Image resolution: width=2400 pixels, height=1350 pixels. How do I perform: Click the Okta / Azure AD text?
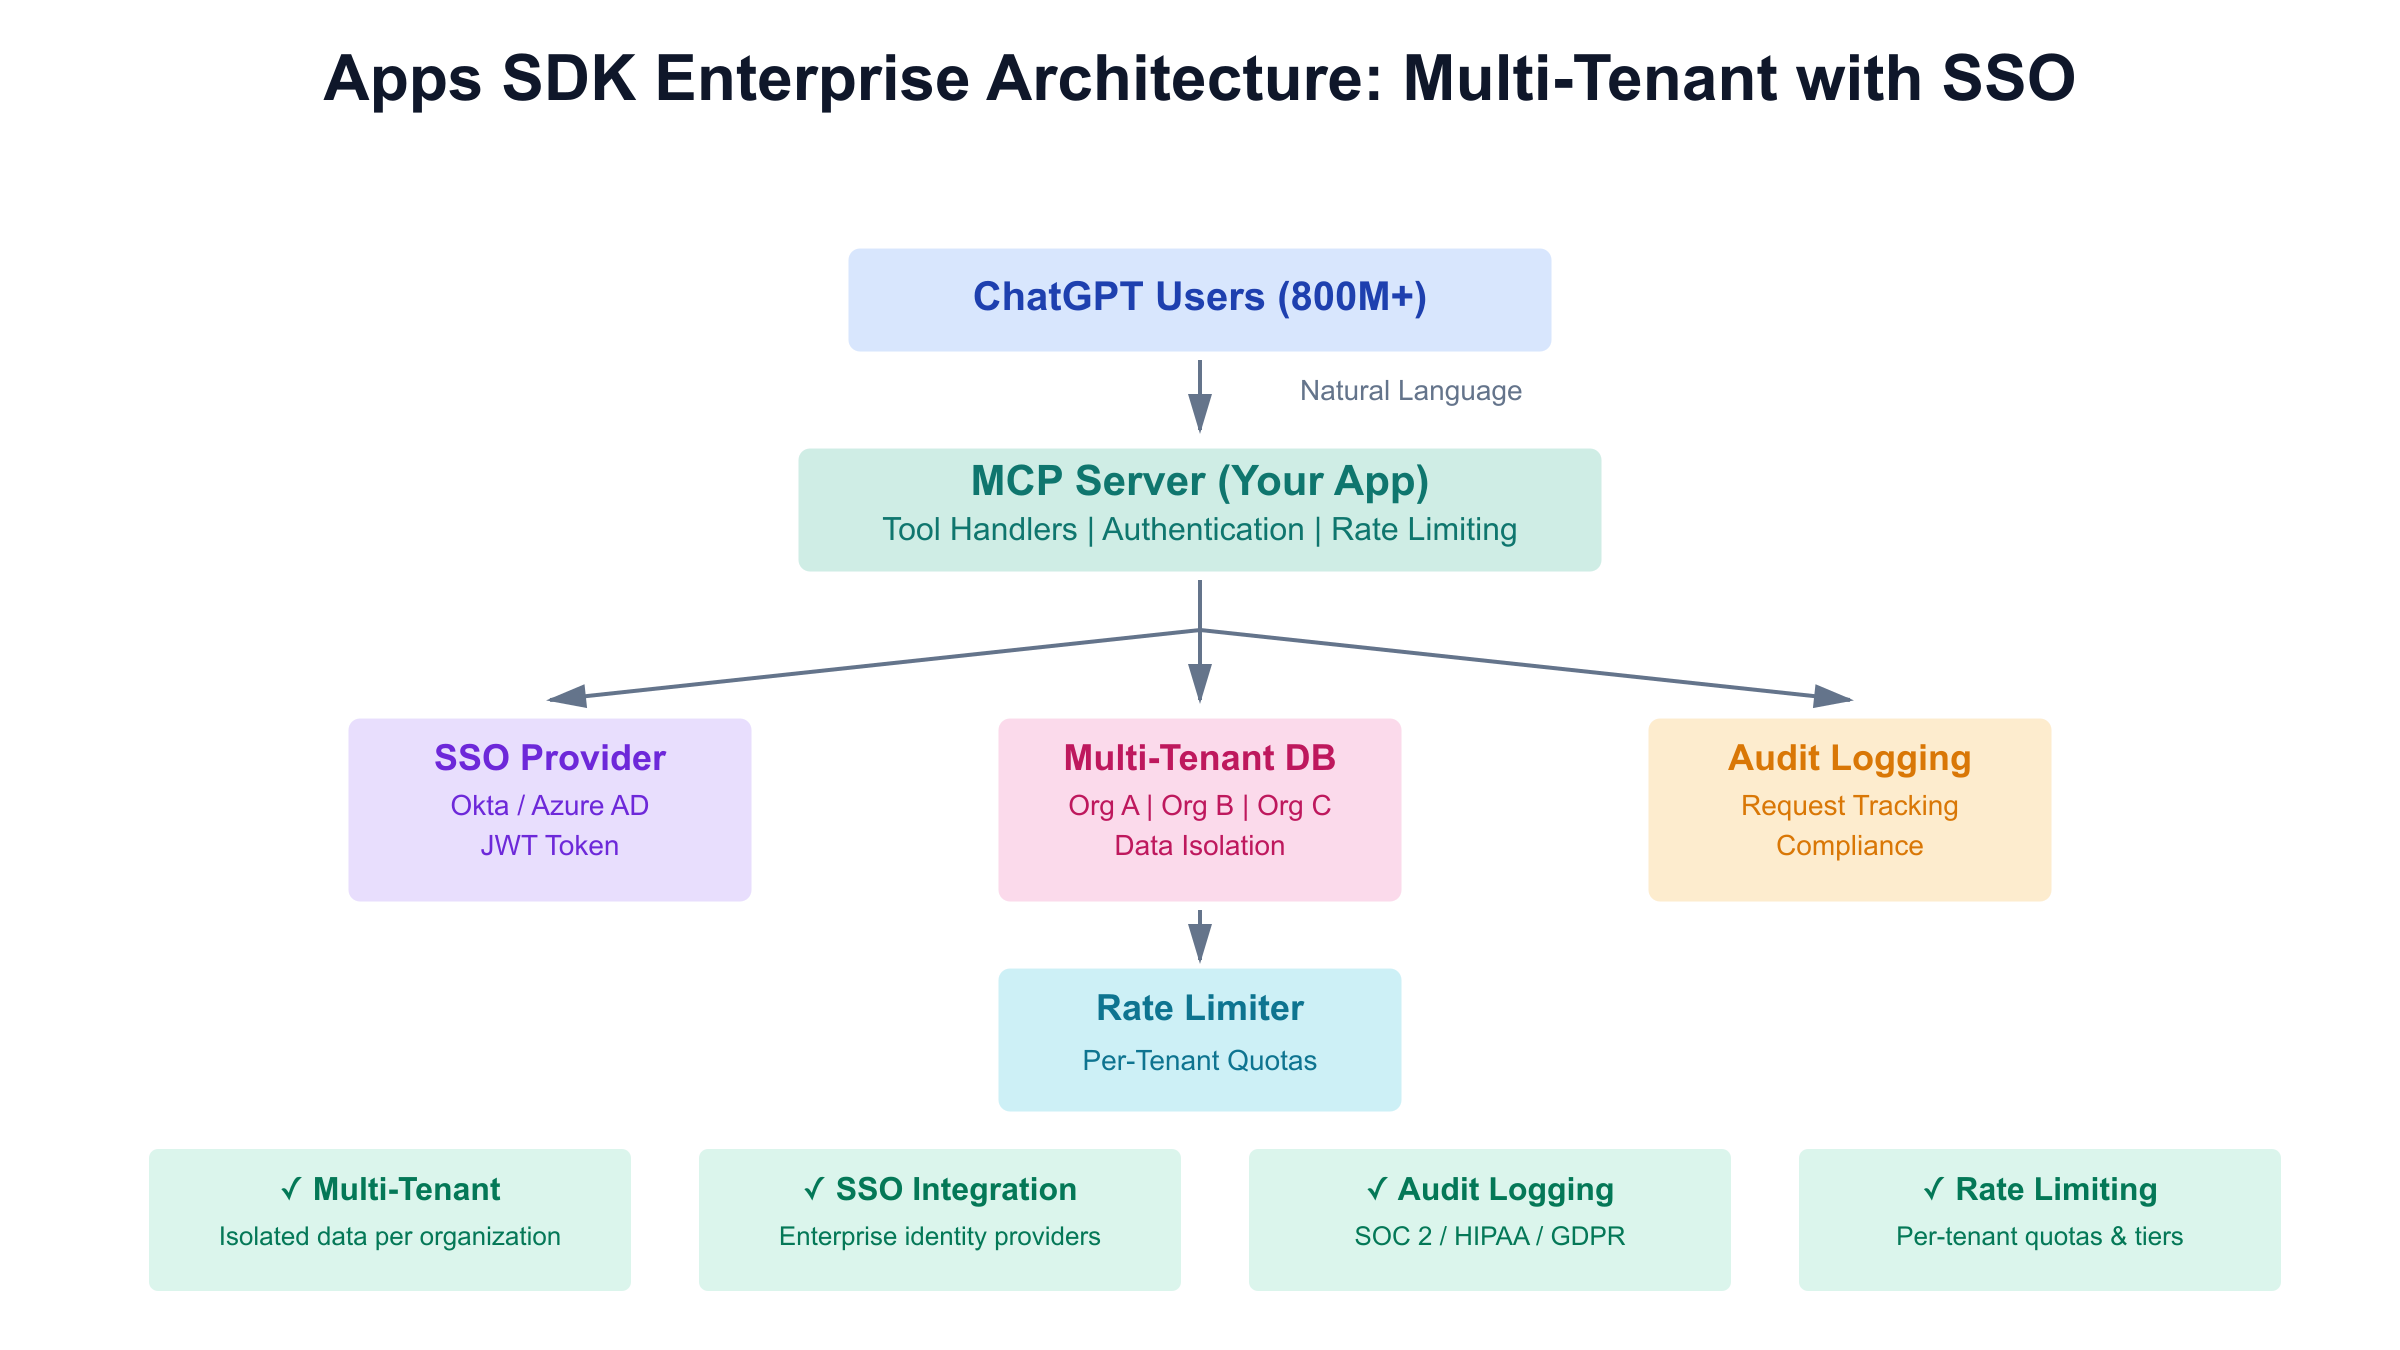coord(549,806)
